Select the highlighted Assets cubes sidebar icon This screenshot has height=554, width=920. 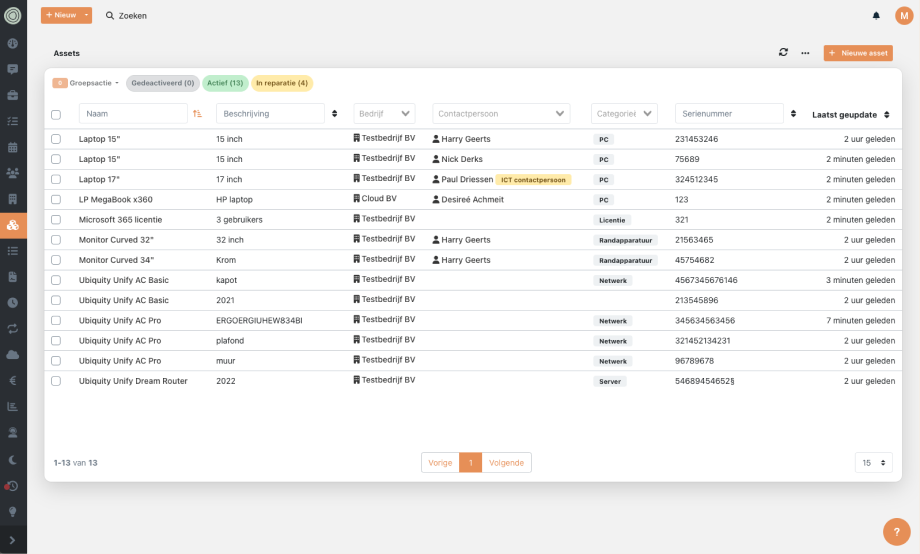(13, 225)
